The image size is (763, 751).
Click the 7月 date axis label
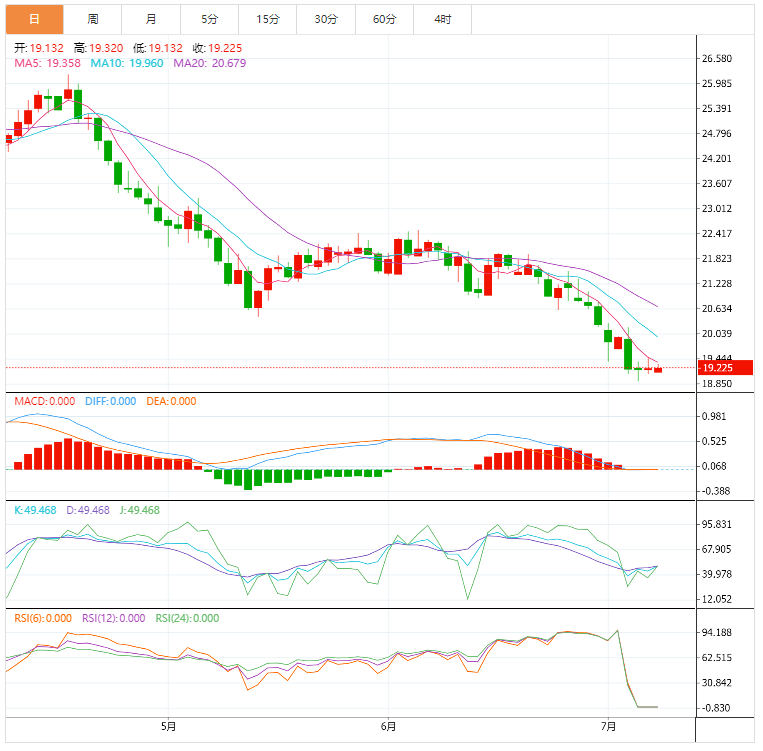click(608, 727)
